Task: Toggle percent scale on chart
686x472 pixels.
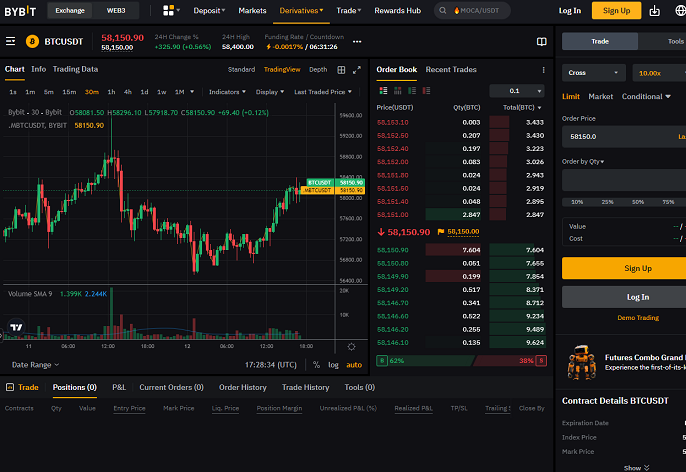Action: point(316,365)
